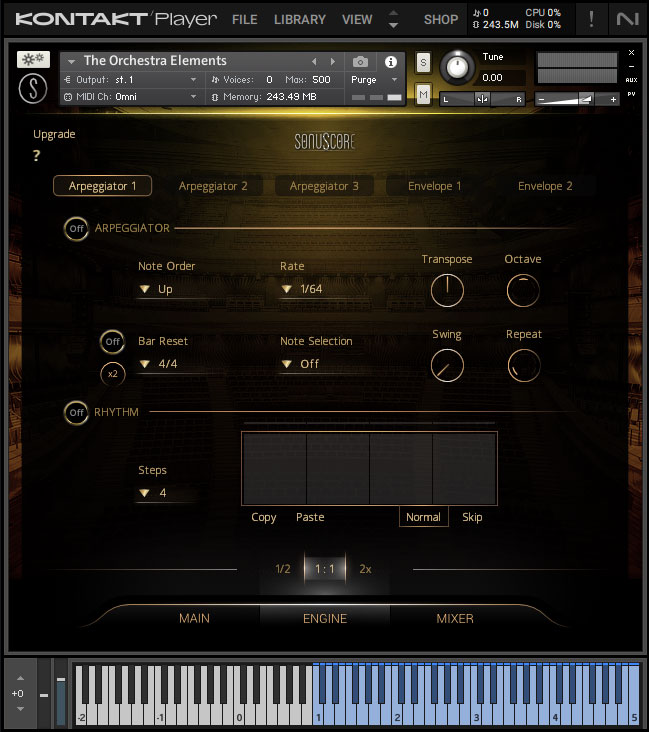Load next instrument with right arrow
The image size is (649, 732).
click(x=332, y=62)
